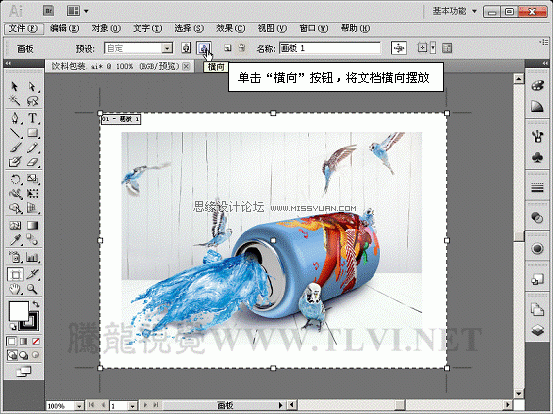Open the Color panel palette icon
Image resolution: width=553 pixels, height=414 pixels.
[x=537, y=86]
